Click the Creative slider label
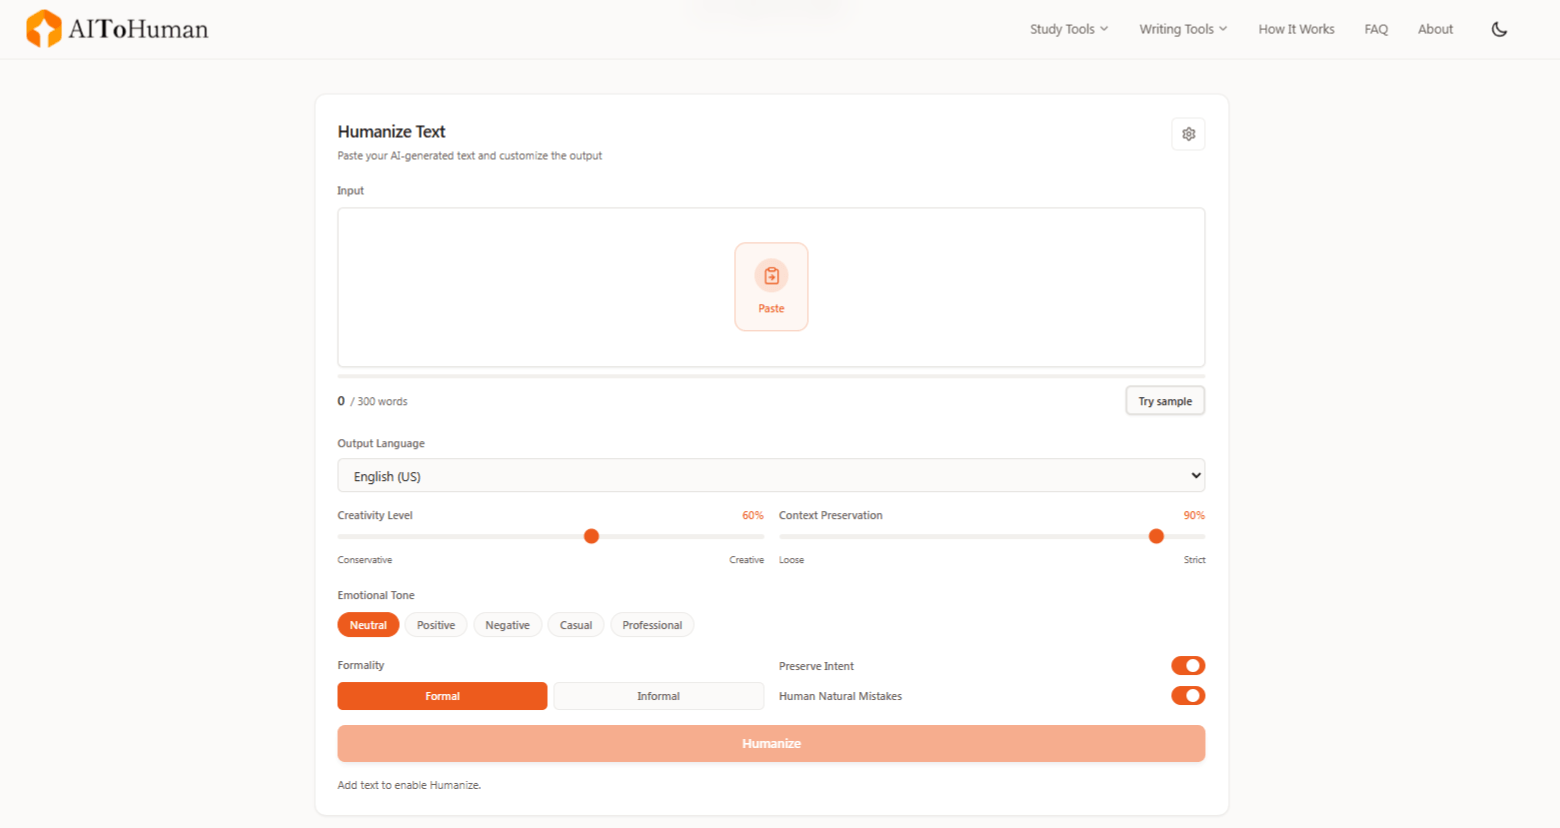Image resolution: width=1560 pixels, height=828 pixels. click(x=746, y=560)
